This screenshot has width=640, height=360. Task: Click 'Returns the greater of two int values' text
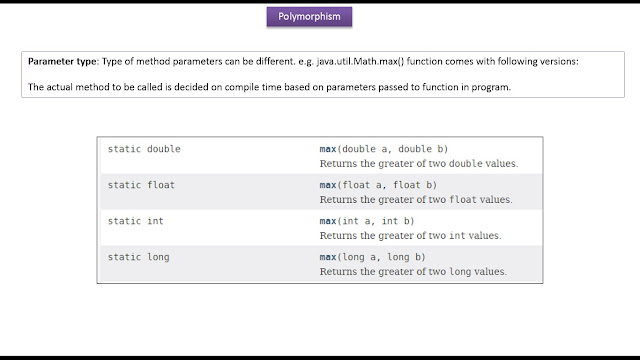point(410,236)
